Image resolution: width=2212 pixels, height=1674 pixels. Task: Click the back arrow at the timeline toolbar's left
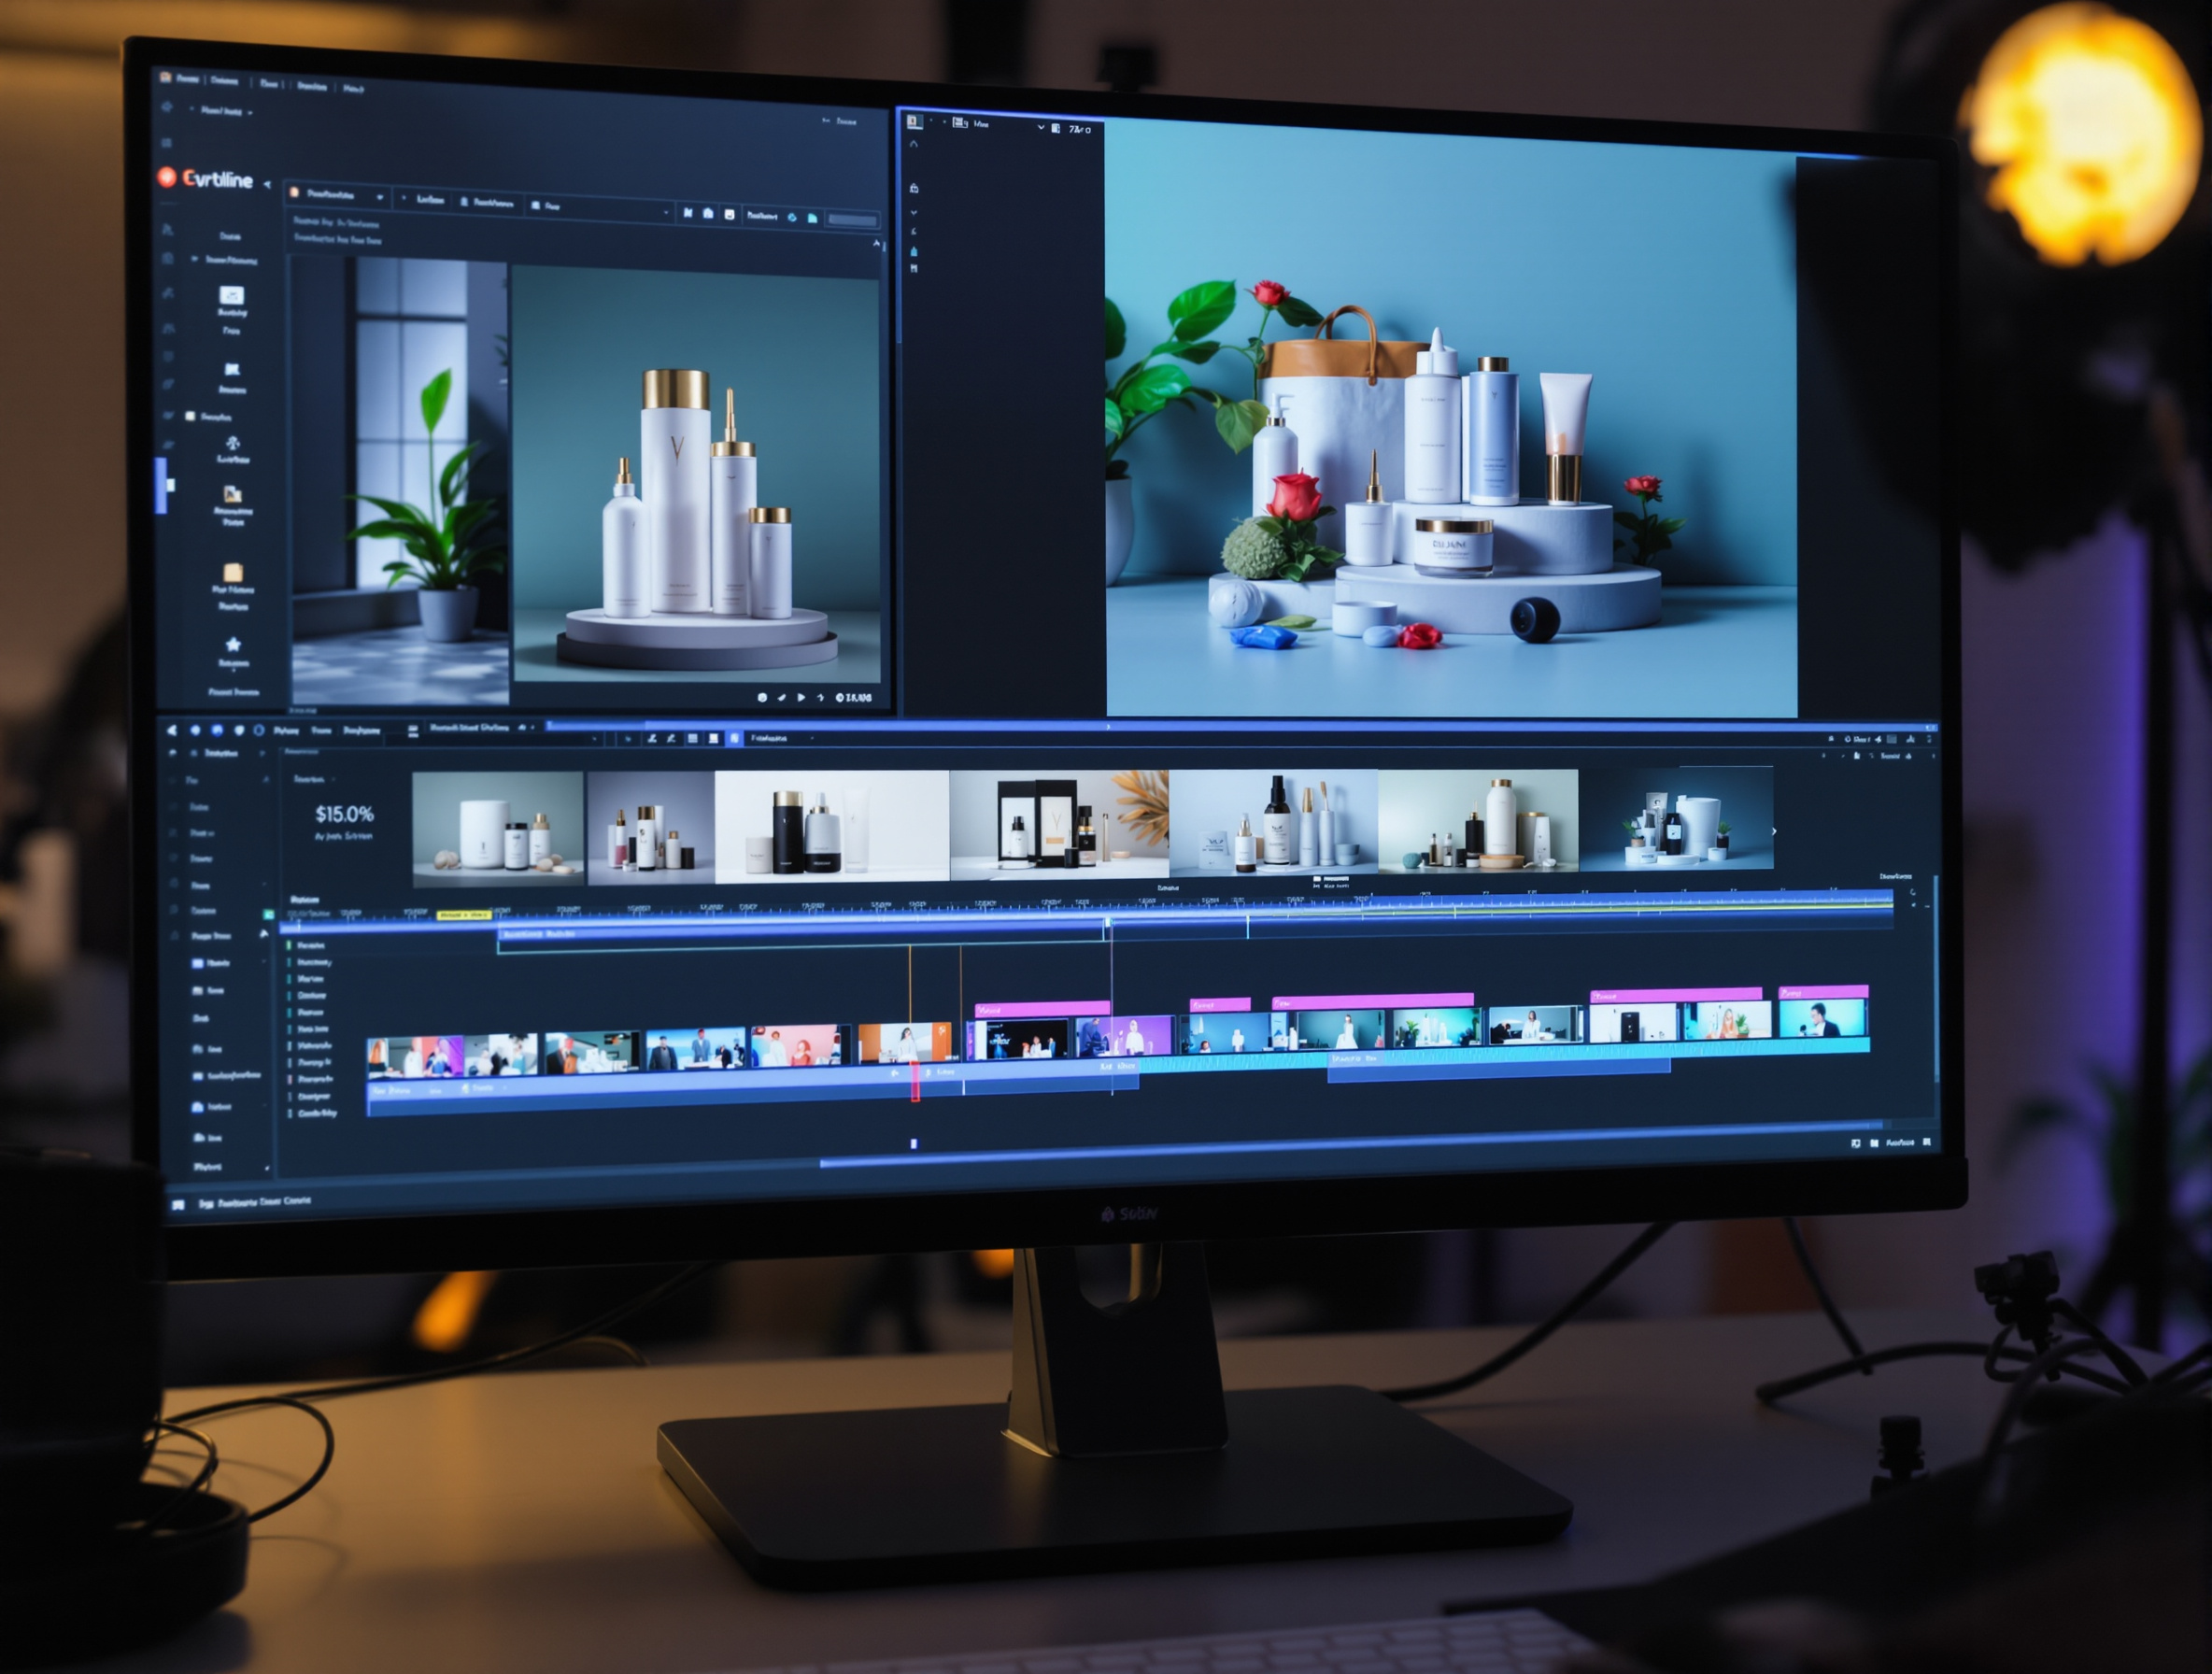click(172, 730)
